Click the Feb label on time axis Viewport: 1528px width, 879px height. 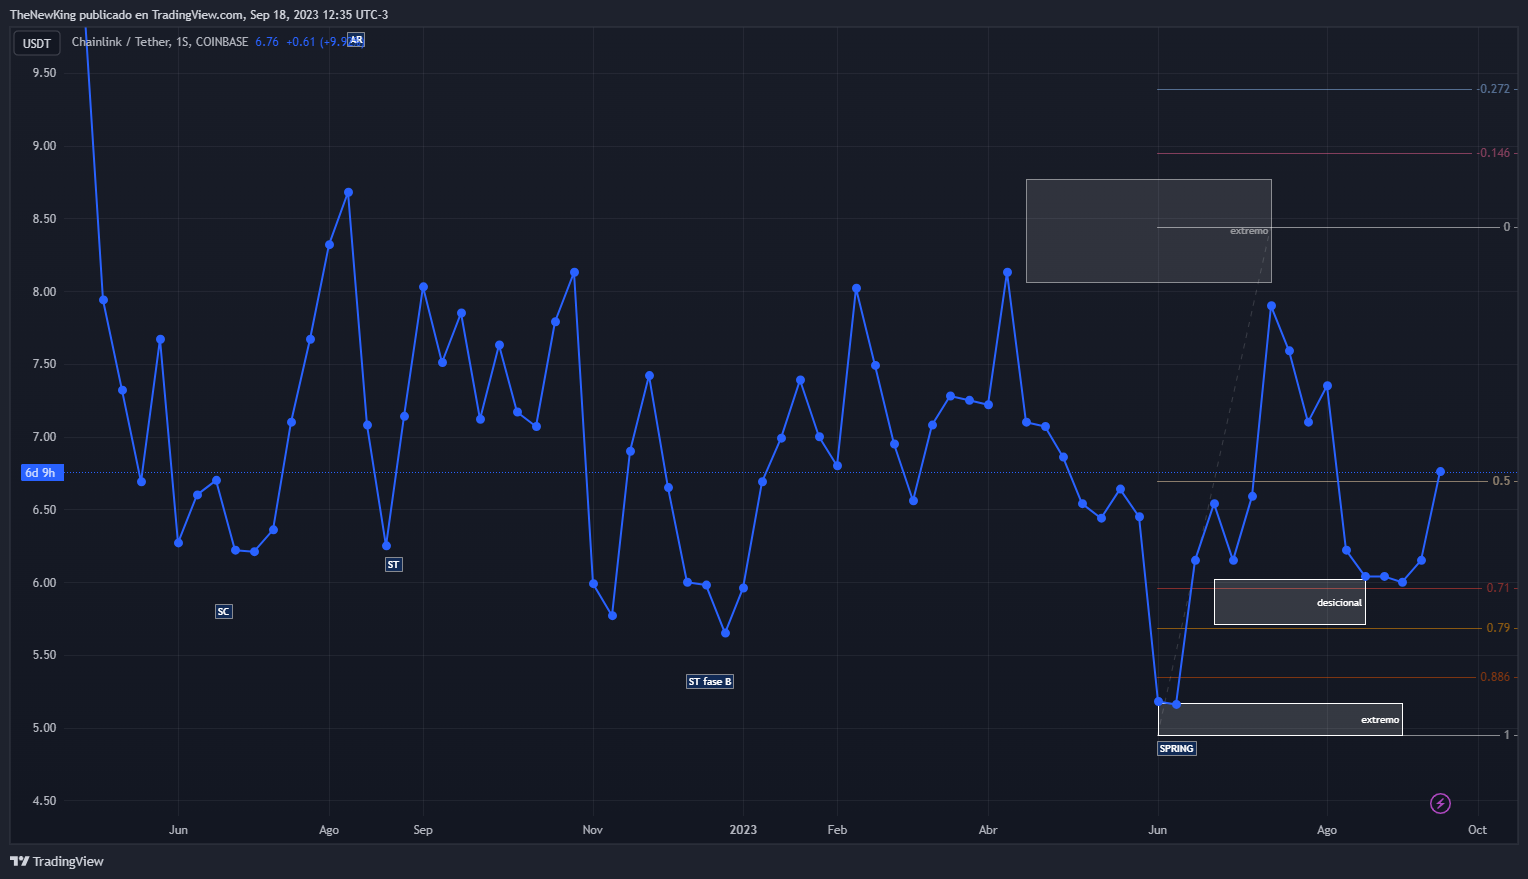click(x=837, y=830)
